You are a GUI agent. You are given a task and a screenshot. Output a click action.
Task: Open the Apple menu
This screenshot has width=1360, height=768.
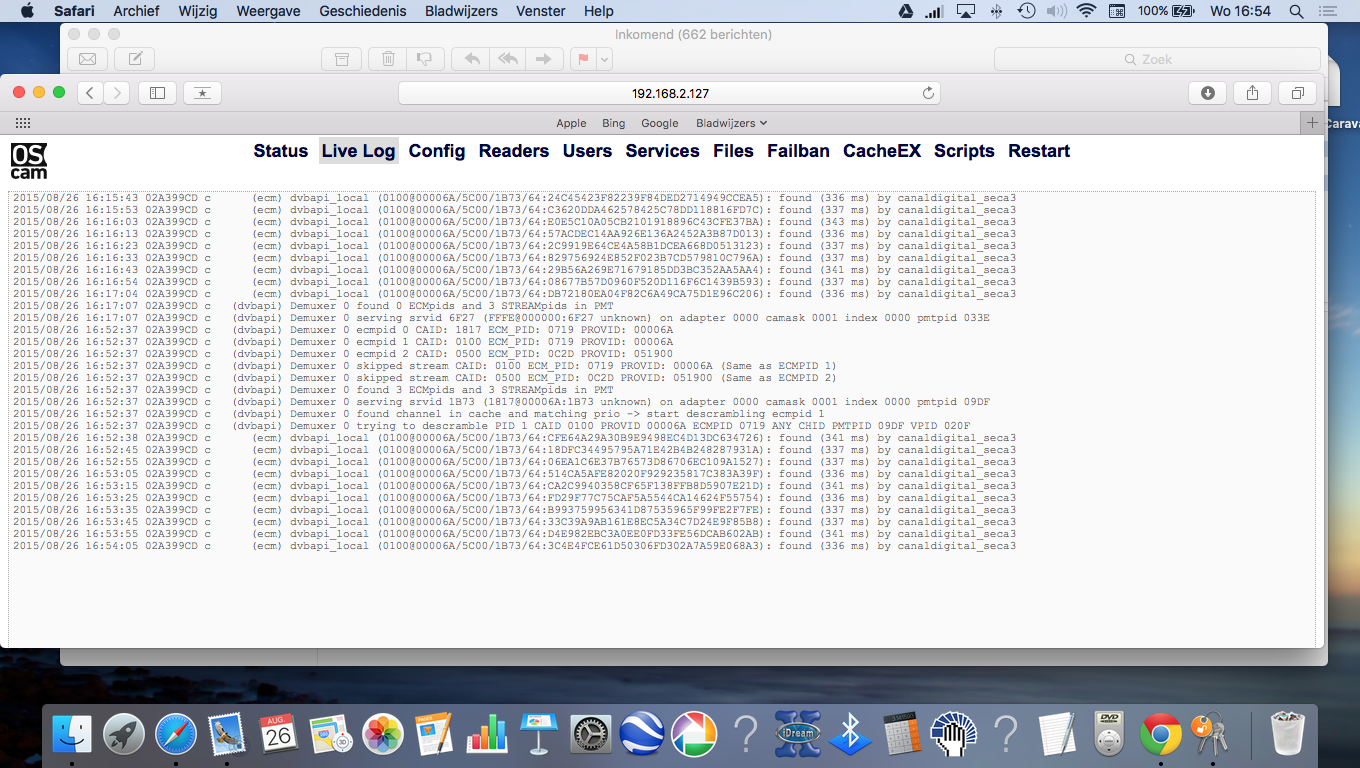[27, 11]
